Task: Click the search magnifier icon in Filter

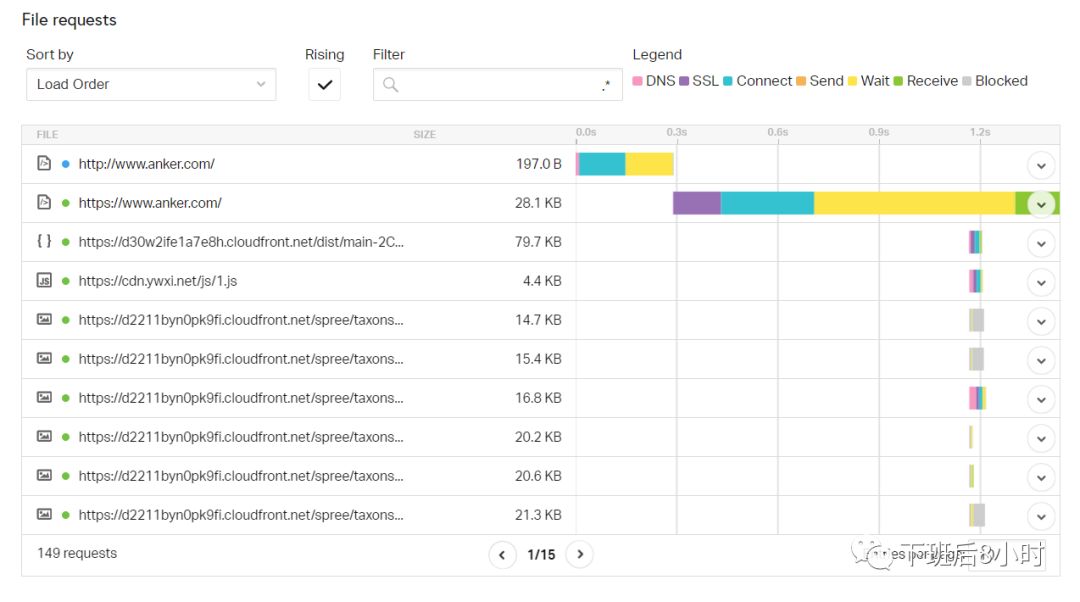Action: pyautogui.click(x=391, y=85)
